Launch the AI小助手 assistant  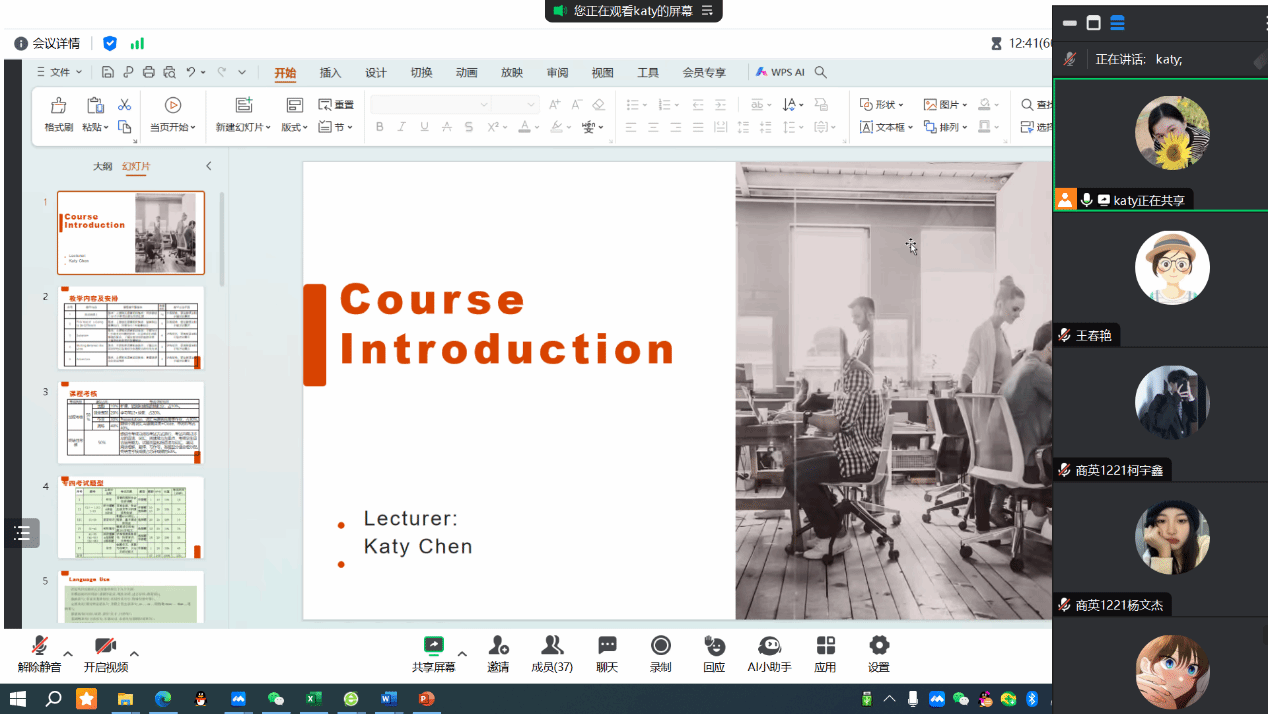click(x=769, y=653)
